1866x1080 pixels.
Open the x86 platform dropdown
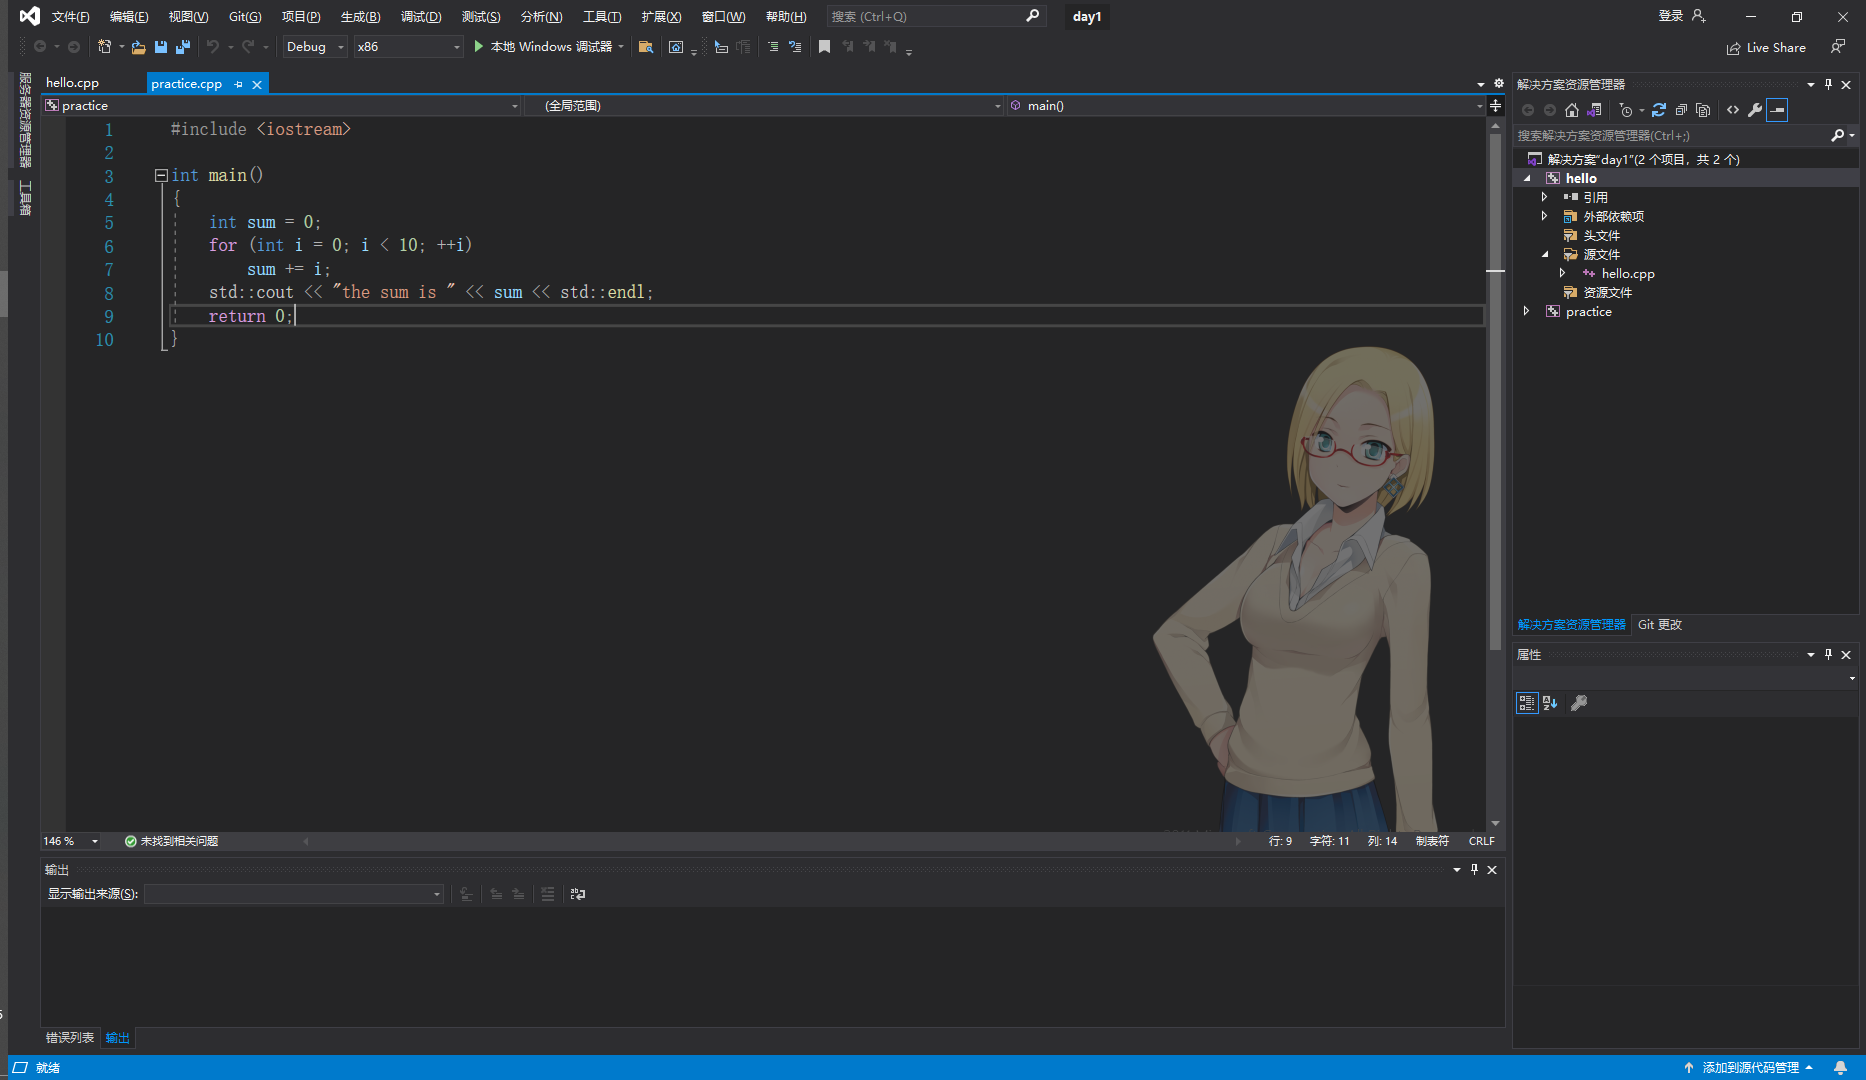click(x=408, y=47)
